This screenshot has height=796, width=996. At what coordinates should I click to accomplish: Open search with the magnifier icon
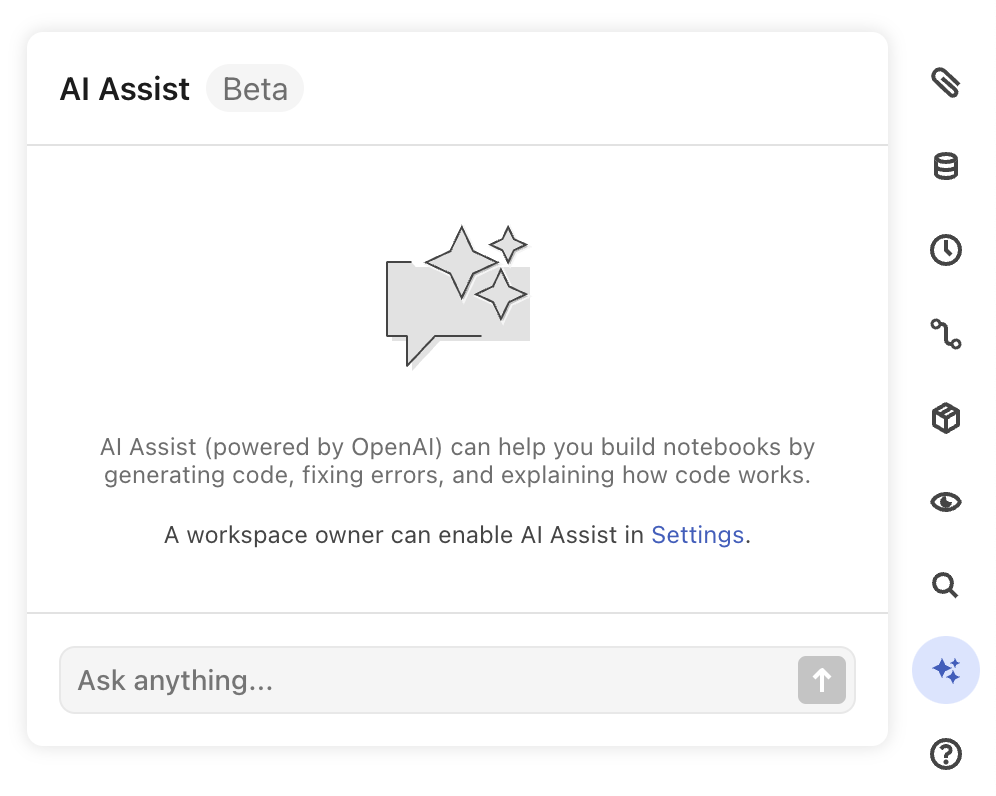(946, 586)
